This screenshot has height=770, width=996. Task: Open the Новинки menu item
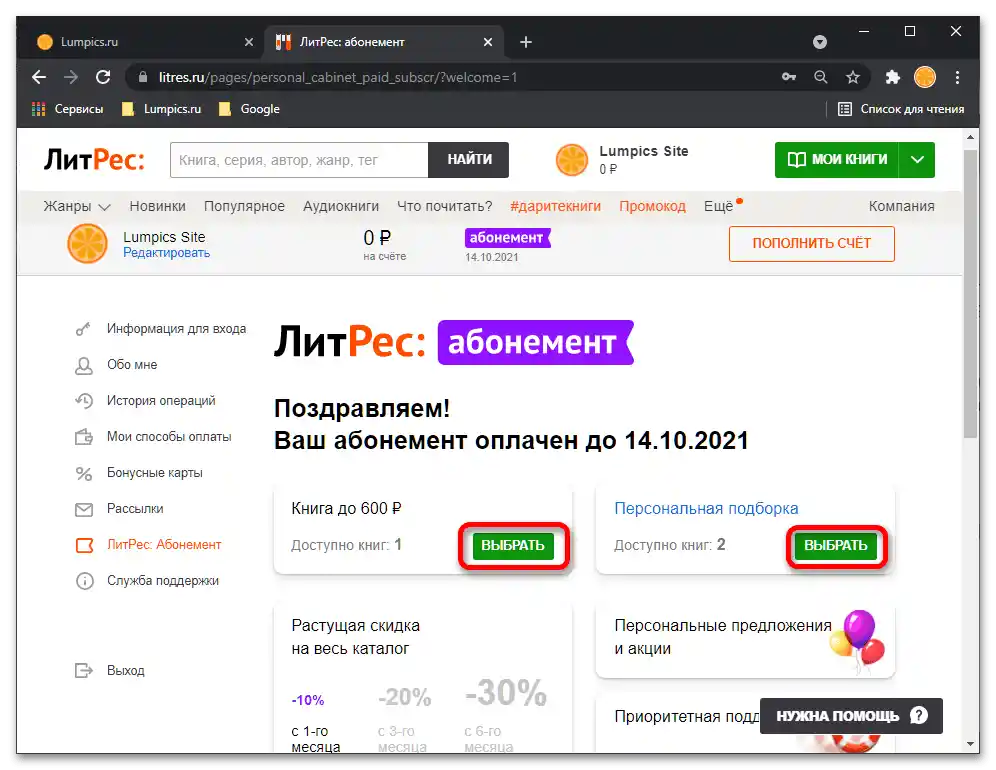point(158,206)
